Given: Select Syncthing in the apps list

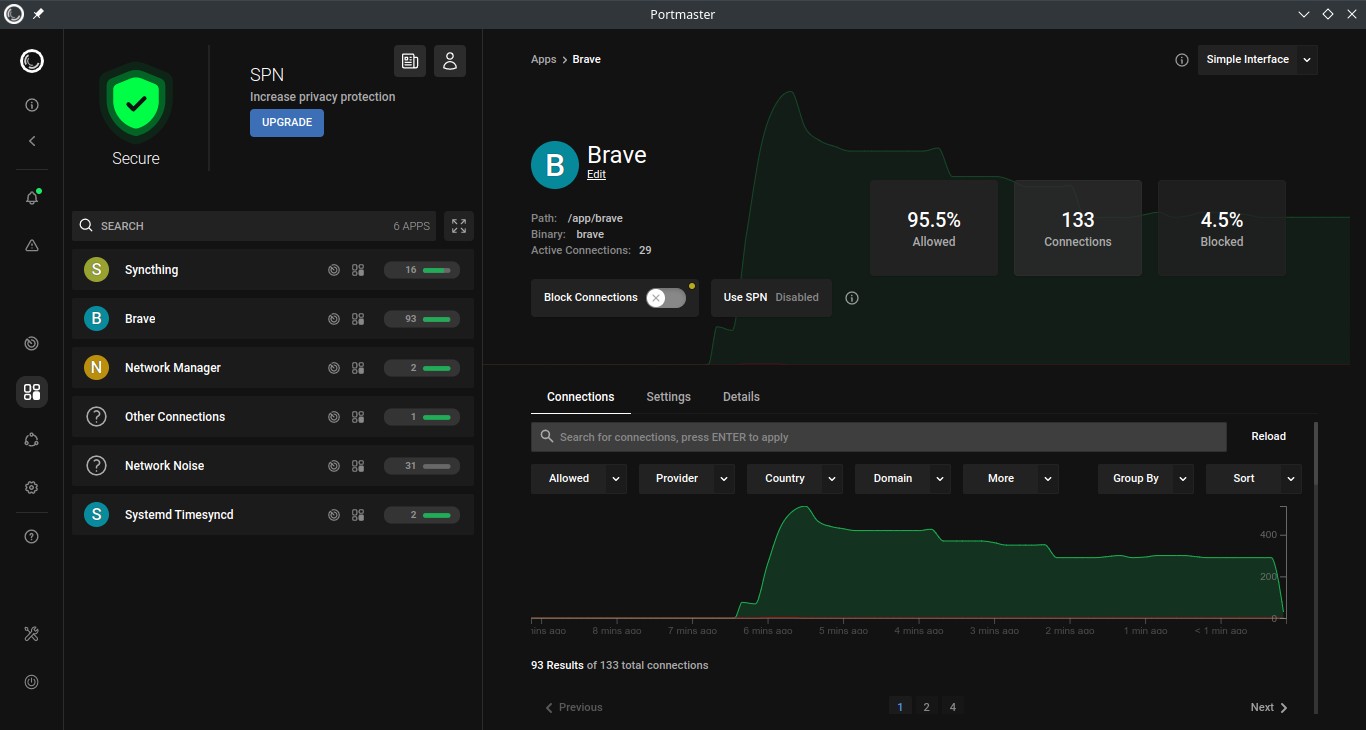Looking at the screenshot, I should pyautogui.click(x=273, y=270).
